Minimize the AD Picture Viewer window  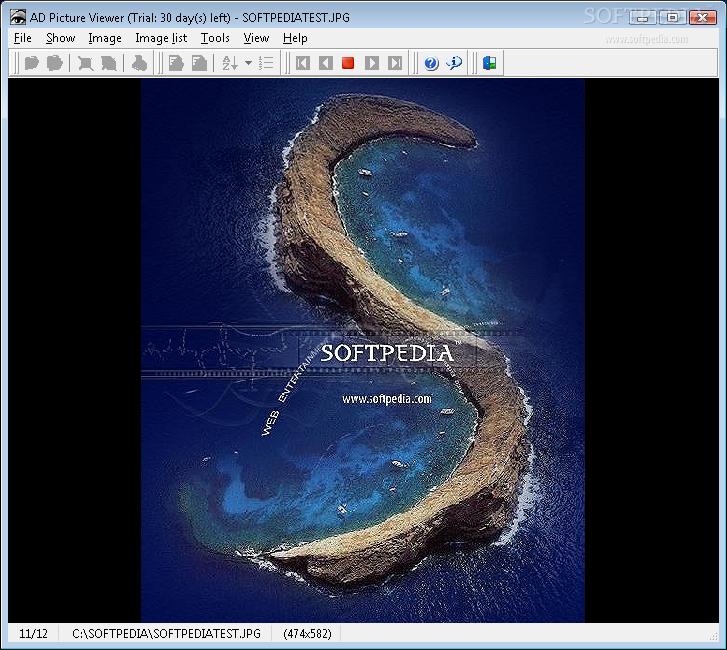tap(642, 18)
